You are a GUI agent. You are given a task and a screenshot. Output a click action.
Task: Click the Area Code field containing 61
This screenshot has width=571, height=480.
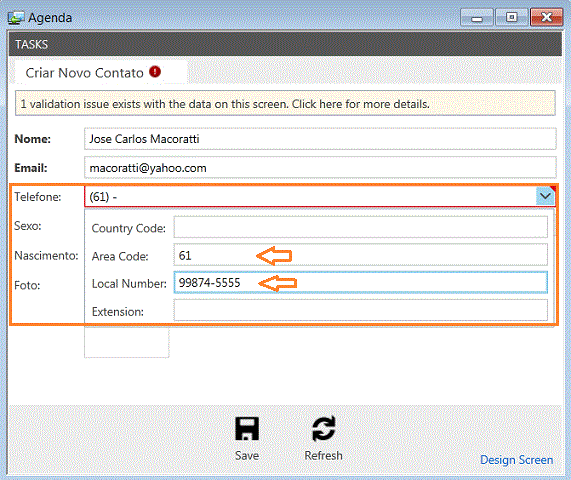[x=361, y=255]
